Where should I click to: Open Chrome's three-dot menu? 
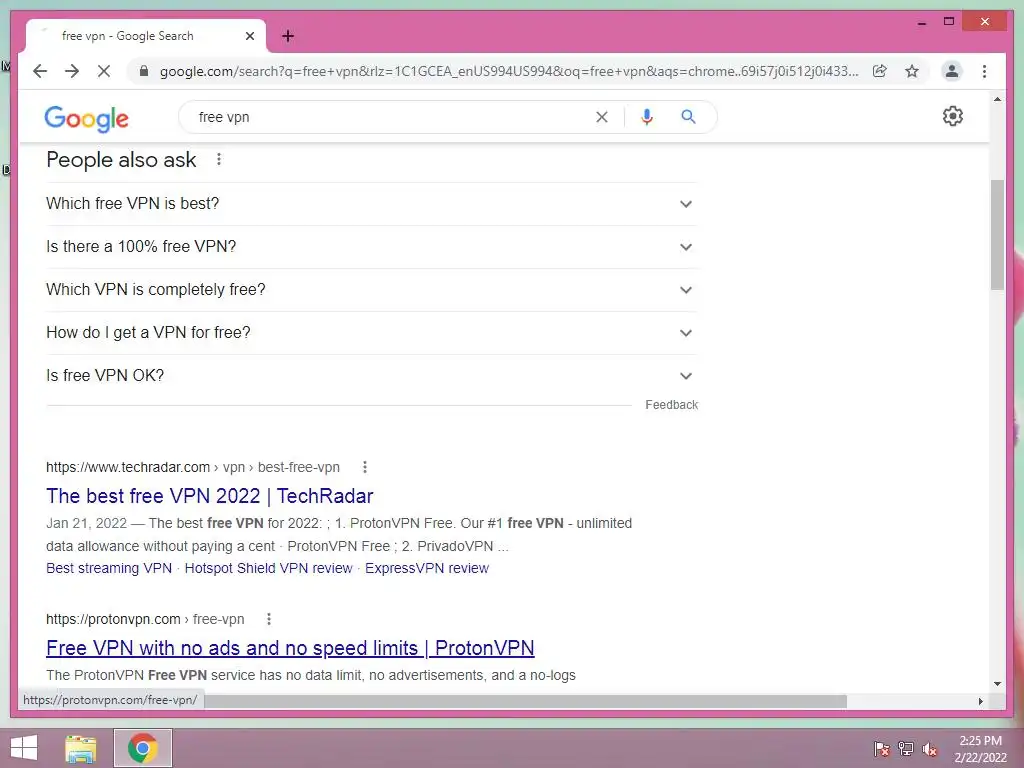pos(984,71)
